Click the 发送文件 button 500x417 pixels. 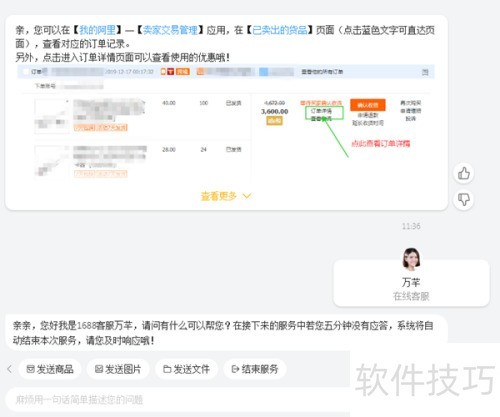tap(186, 369)
